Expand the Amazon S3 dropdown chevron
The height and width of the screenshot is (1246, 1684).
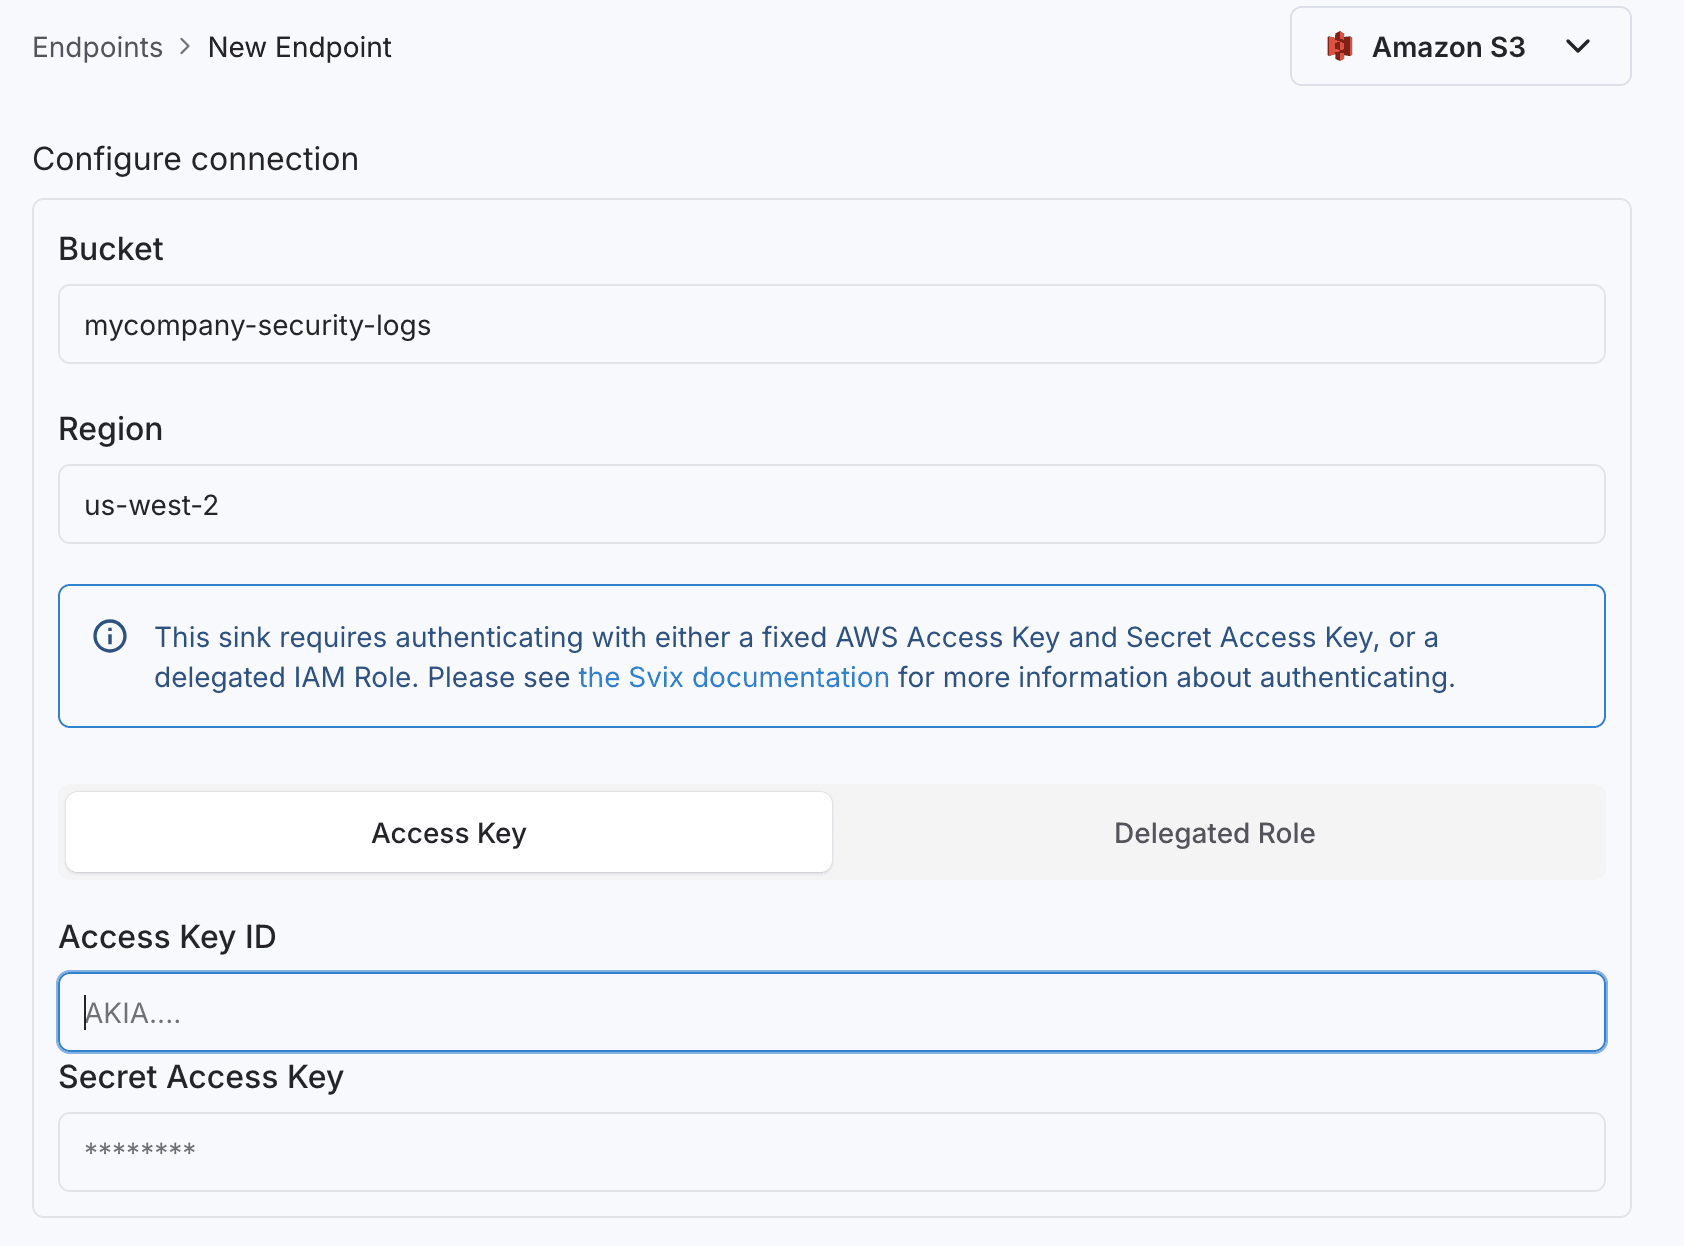point(1578,47)
